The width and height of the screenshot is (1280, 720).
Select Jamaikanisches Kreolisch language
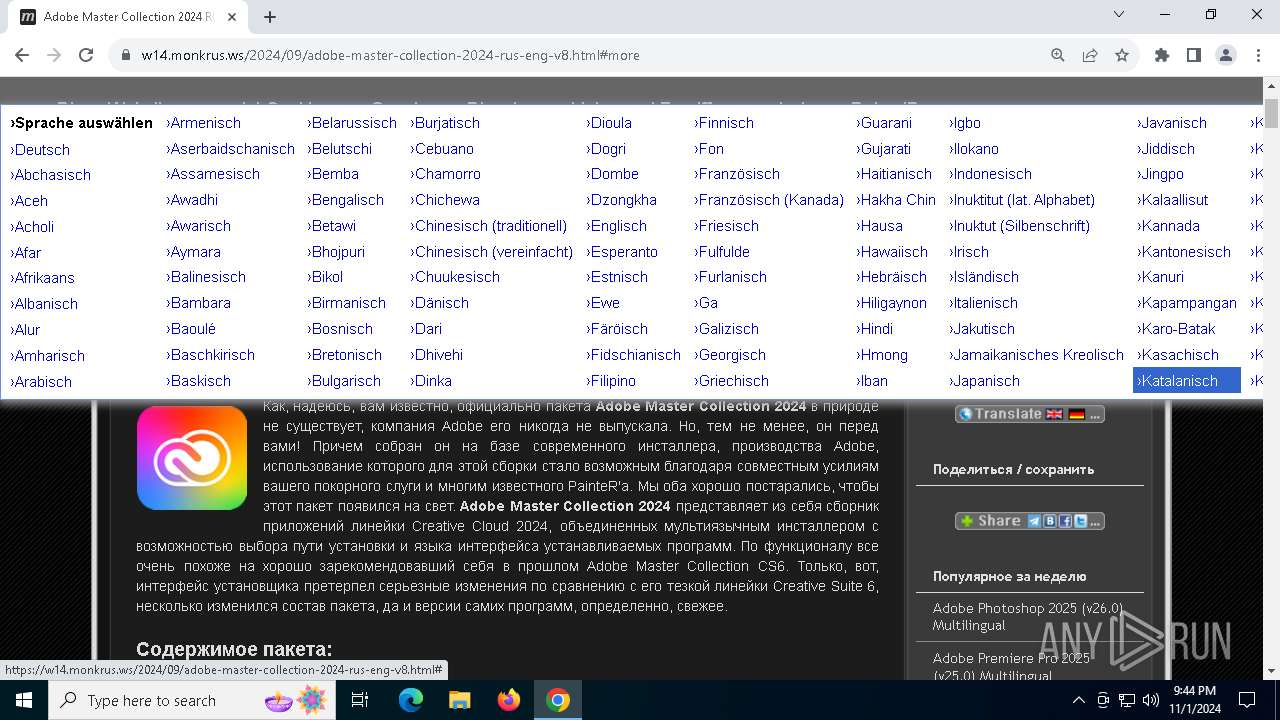[1037, 355]
